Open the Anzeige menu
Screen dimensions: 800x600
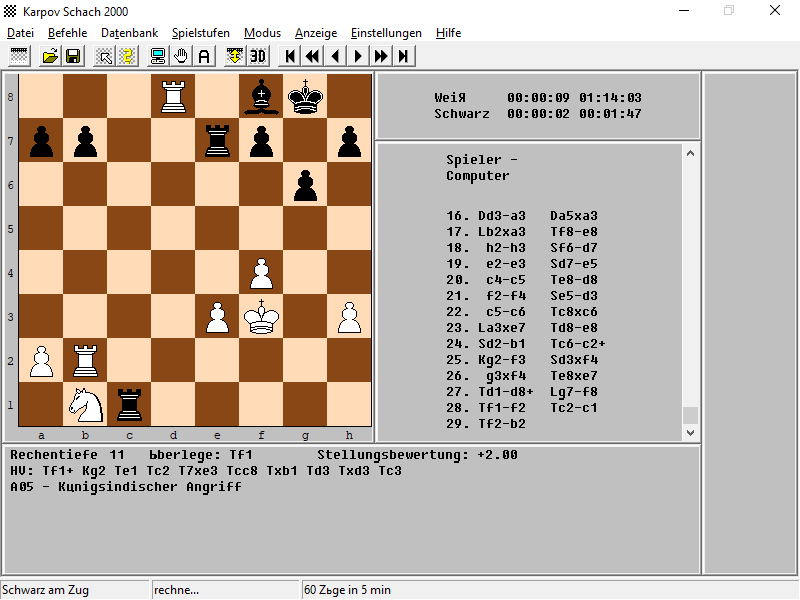316,33
